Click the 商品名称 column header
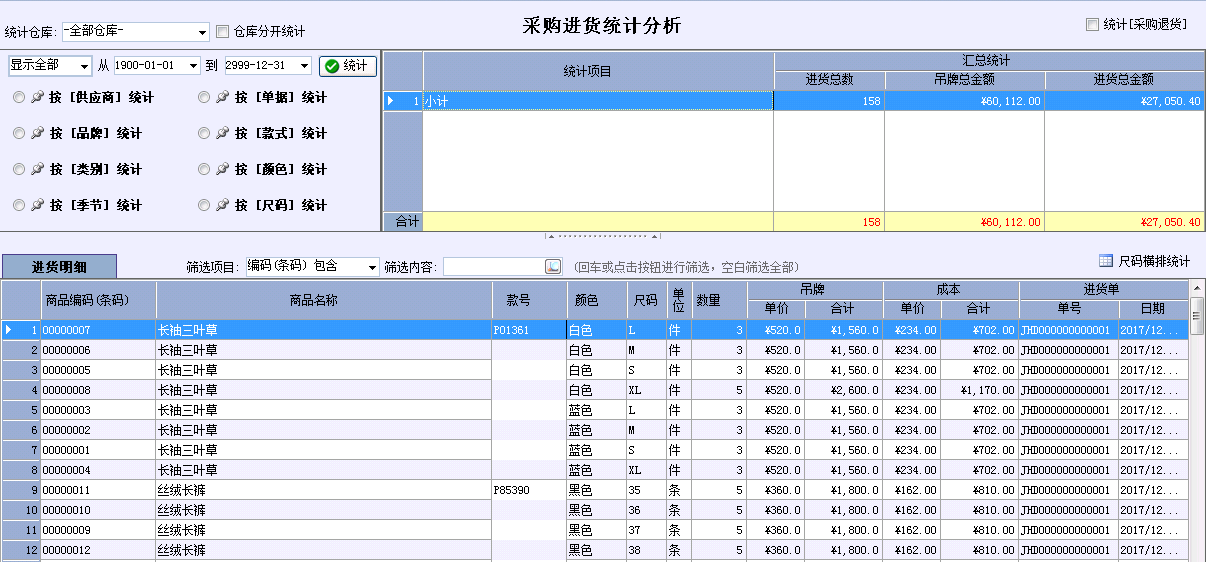This screenshot has width=1206, height=562. pos(324,300)
